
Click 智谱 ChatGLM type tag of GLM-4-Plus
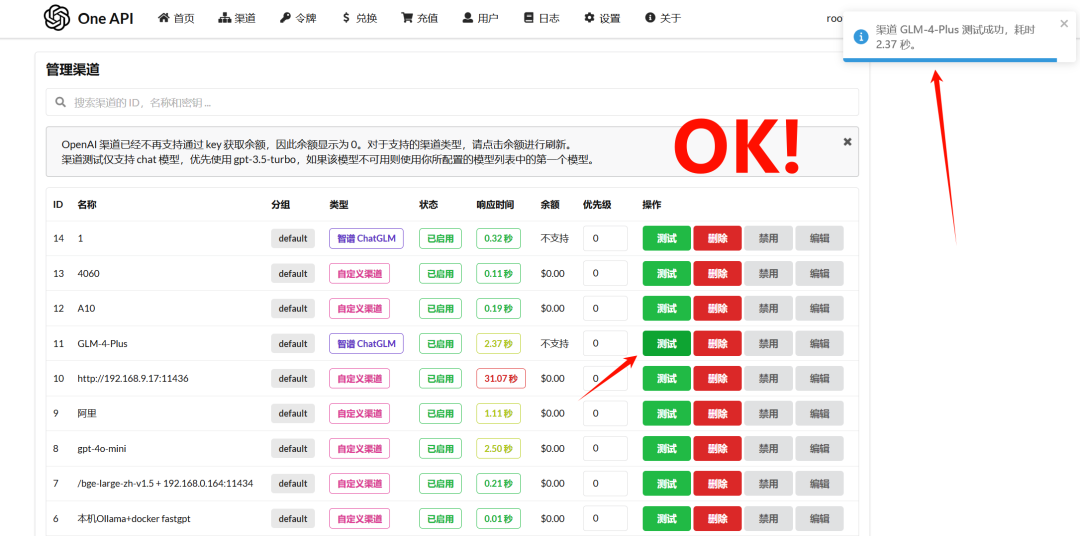pyautogui.click(x=366, y=343)
